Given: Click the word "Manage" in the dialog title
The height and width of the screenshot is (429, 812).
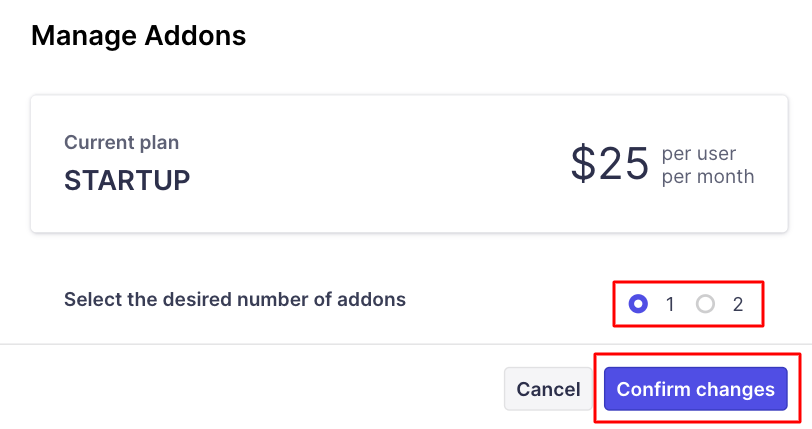Looking at the screenshot, I should 84,37.
